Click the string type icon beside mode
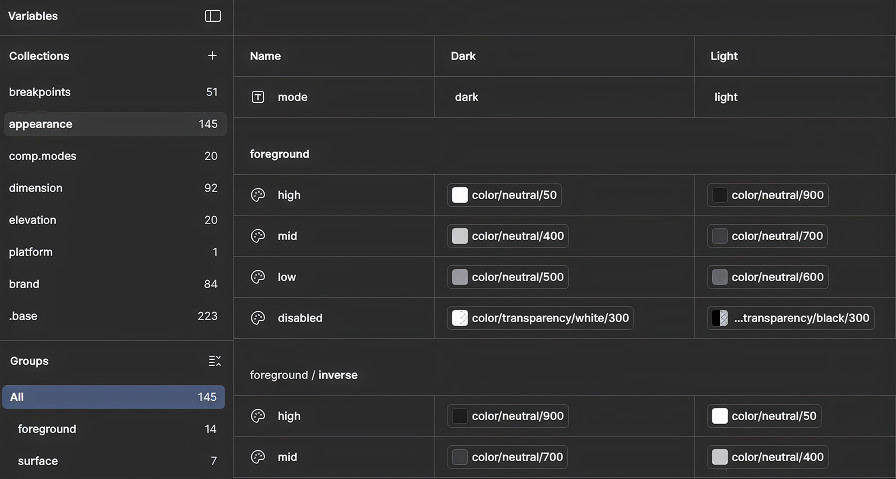This screenshot has height=479, width=896. point(258,97)
